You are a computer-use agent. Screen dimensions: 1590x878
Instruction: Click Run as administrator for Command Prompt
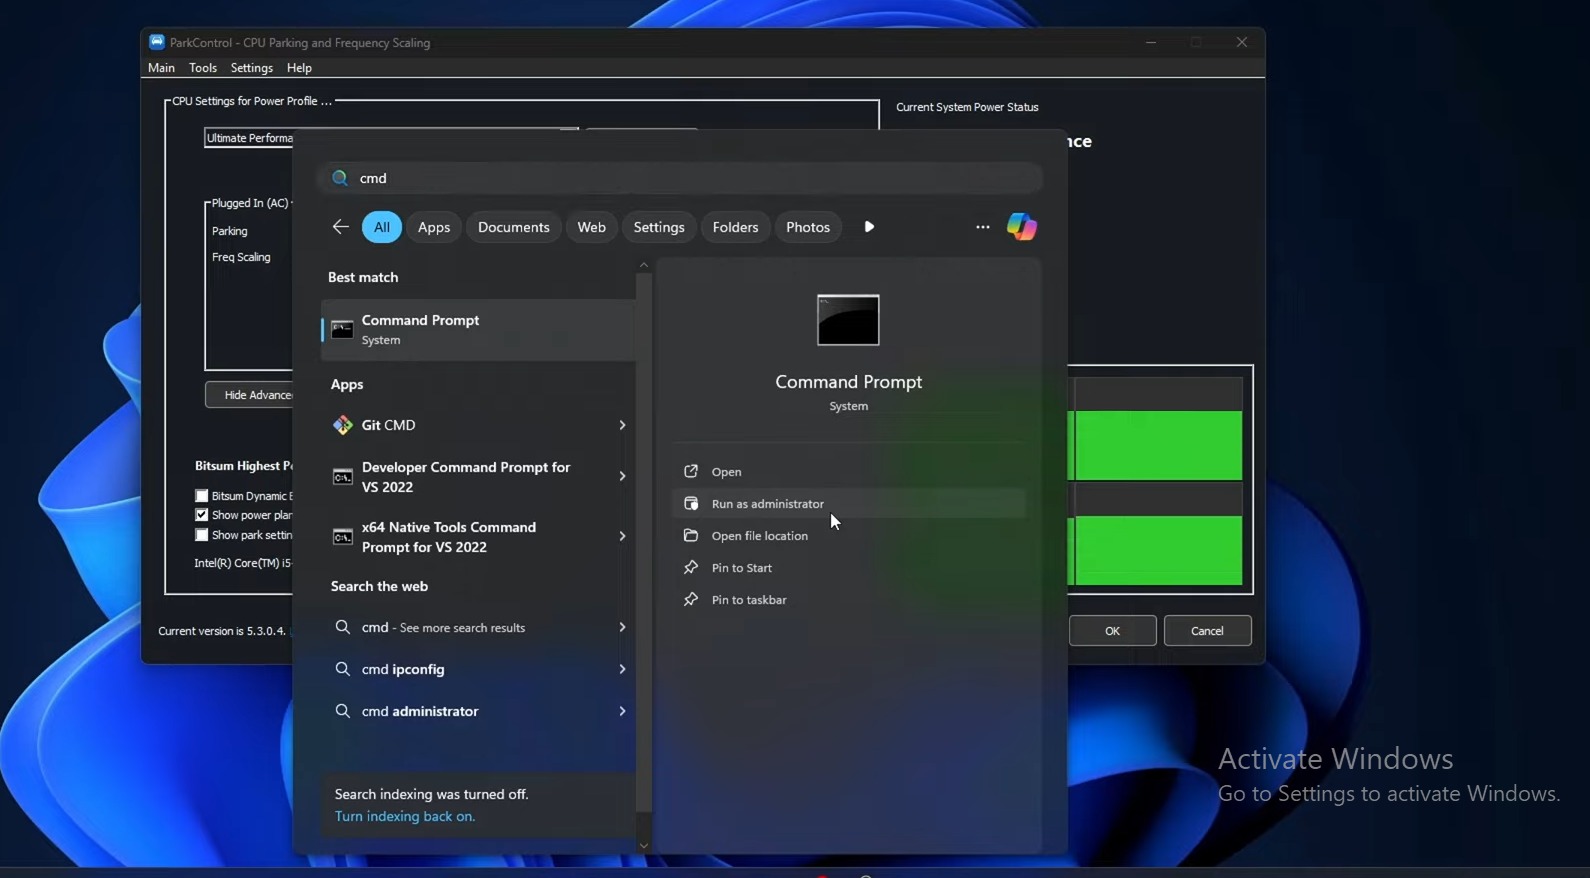[x=849, y=504]
